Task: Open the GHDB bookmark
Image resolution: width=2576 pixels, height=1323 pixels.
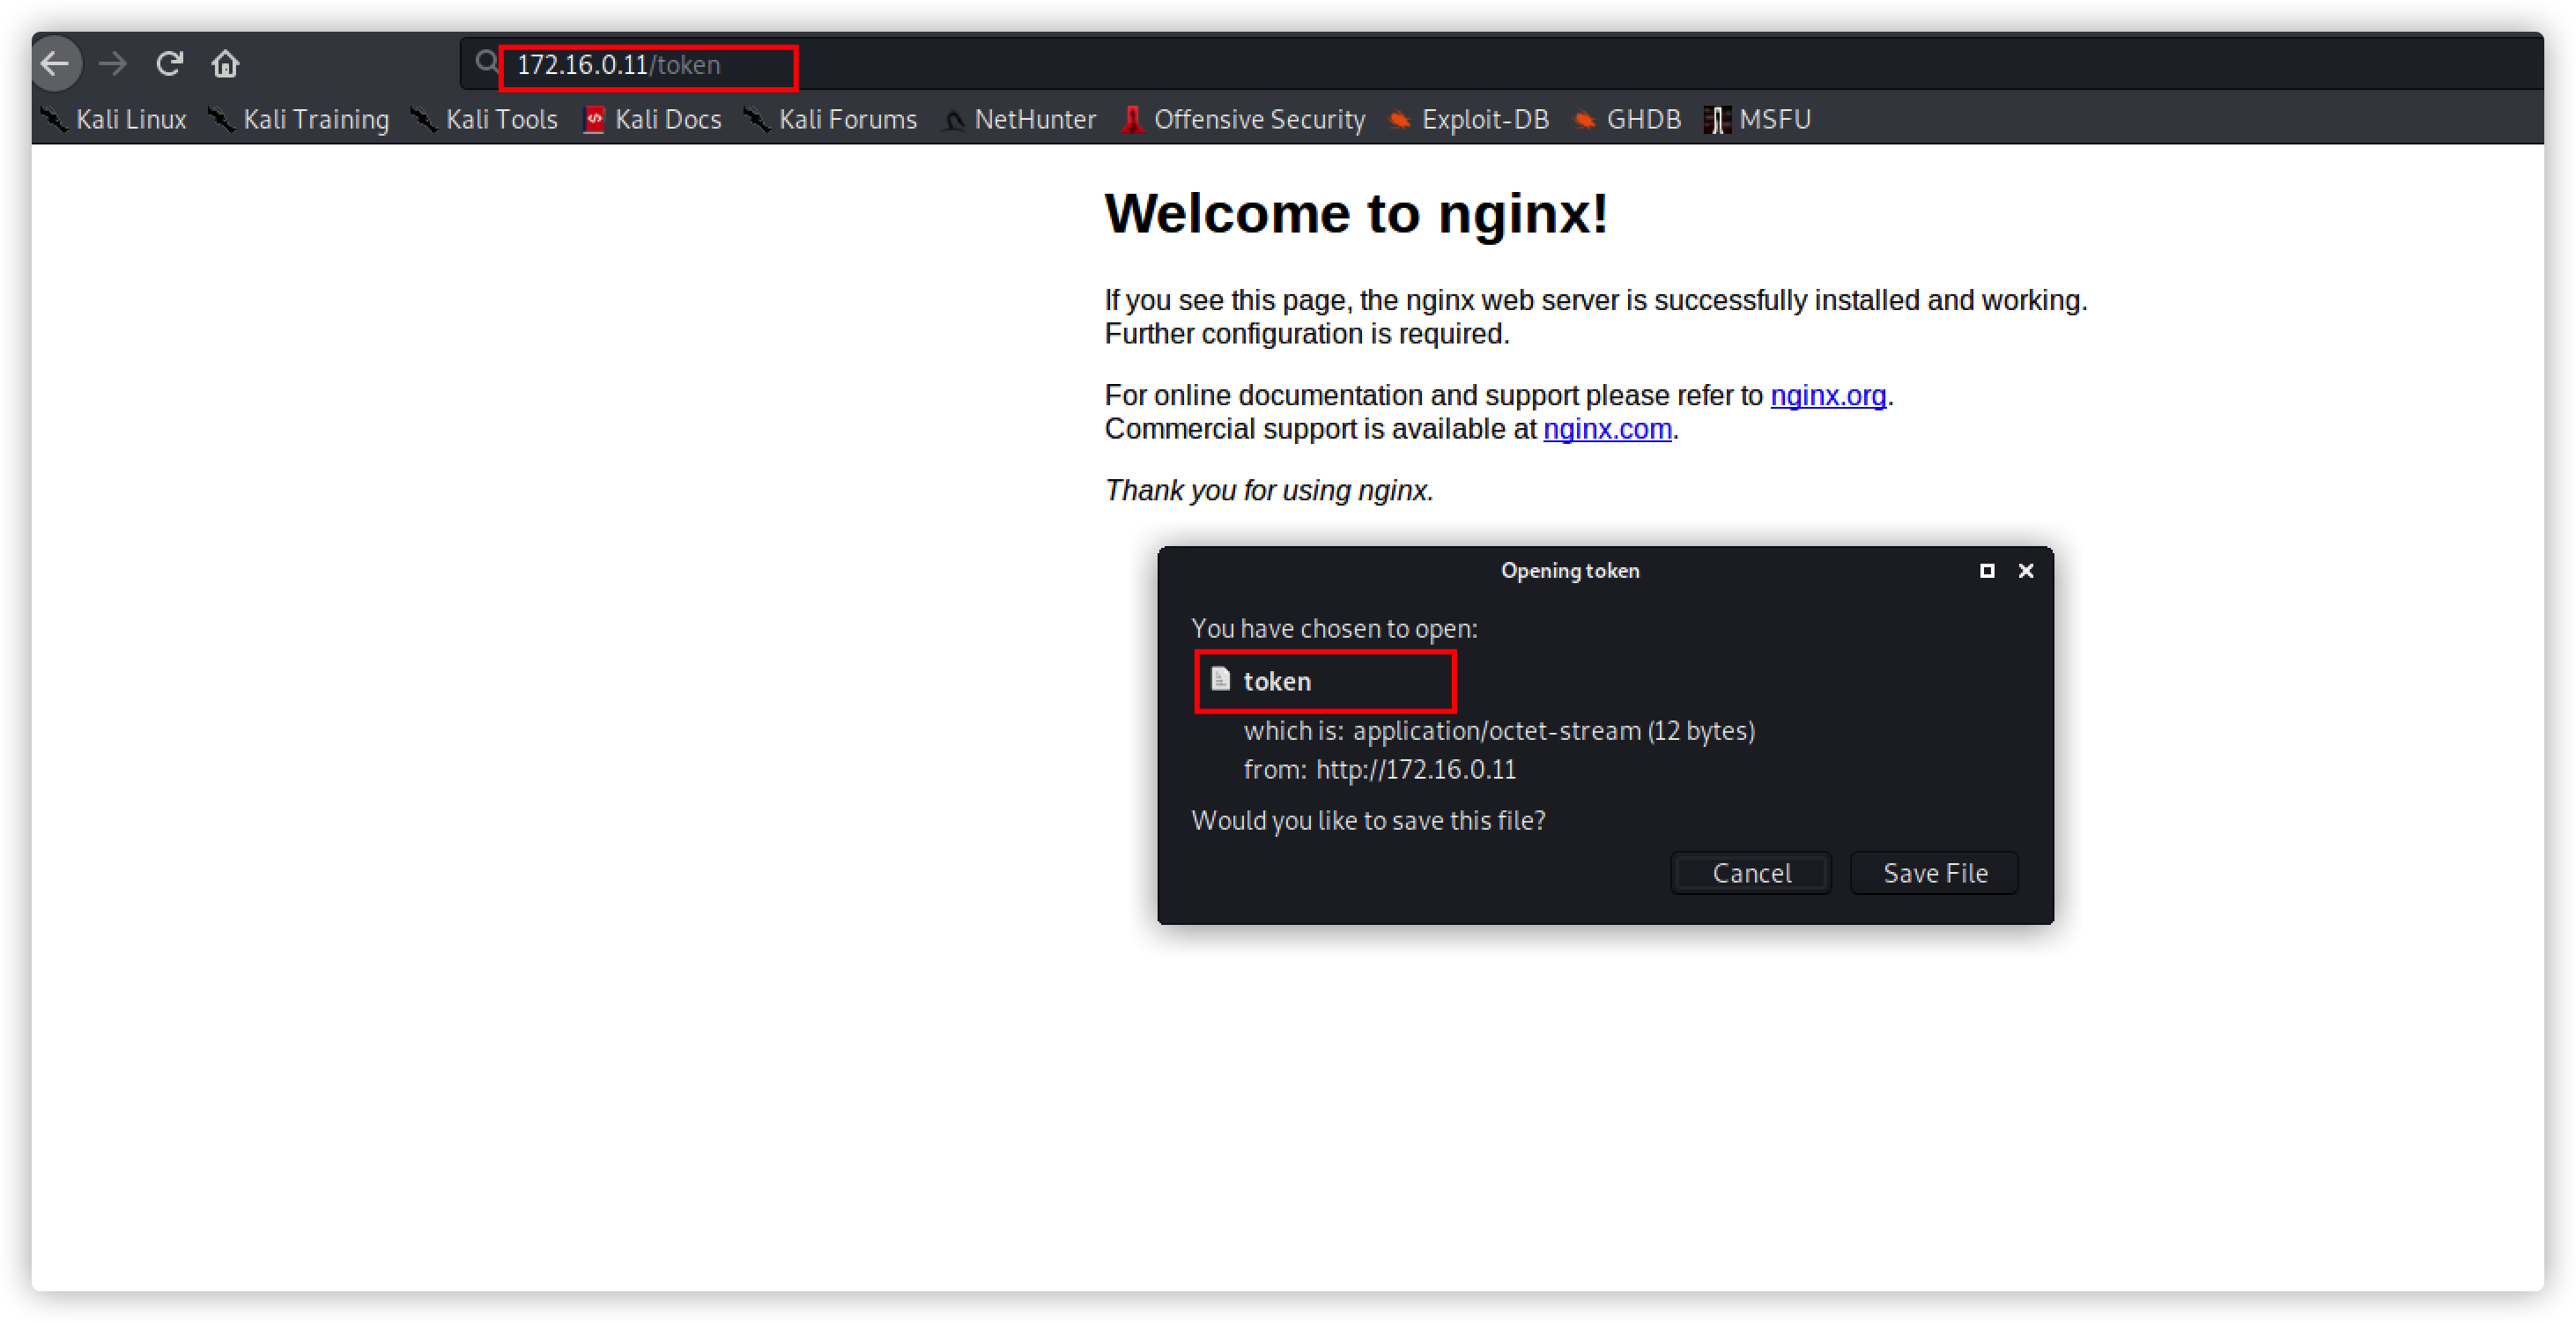Action: coord(1627,119)
